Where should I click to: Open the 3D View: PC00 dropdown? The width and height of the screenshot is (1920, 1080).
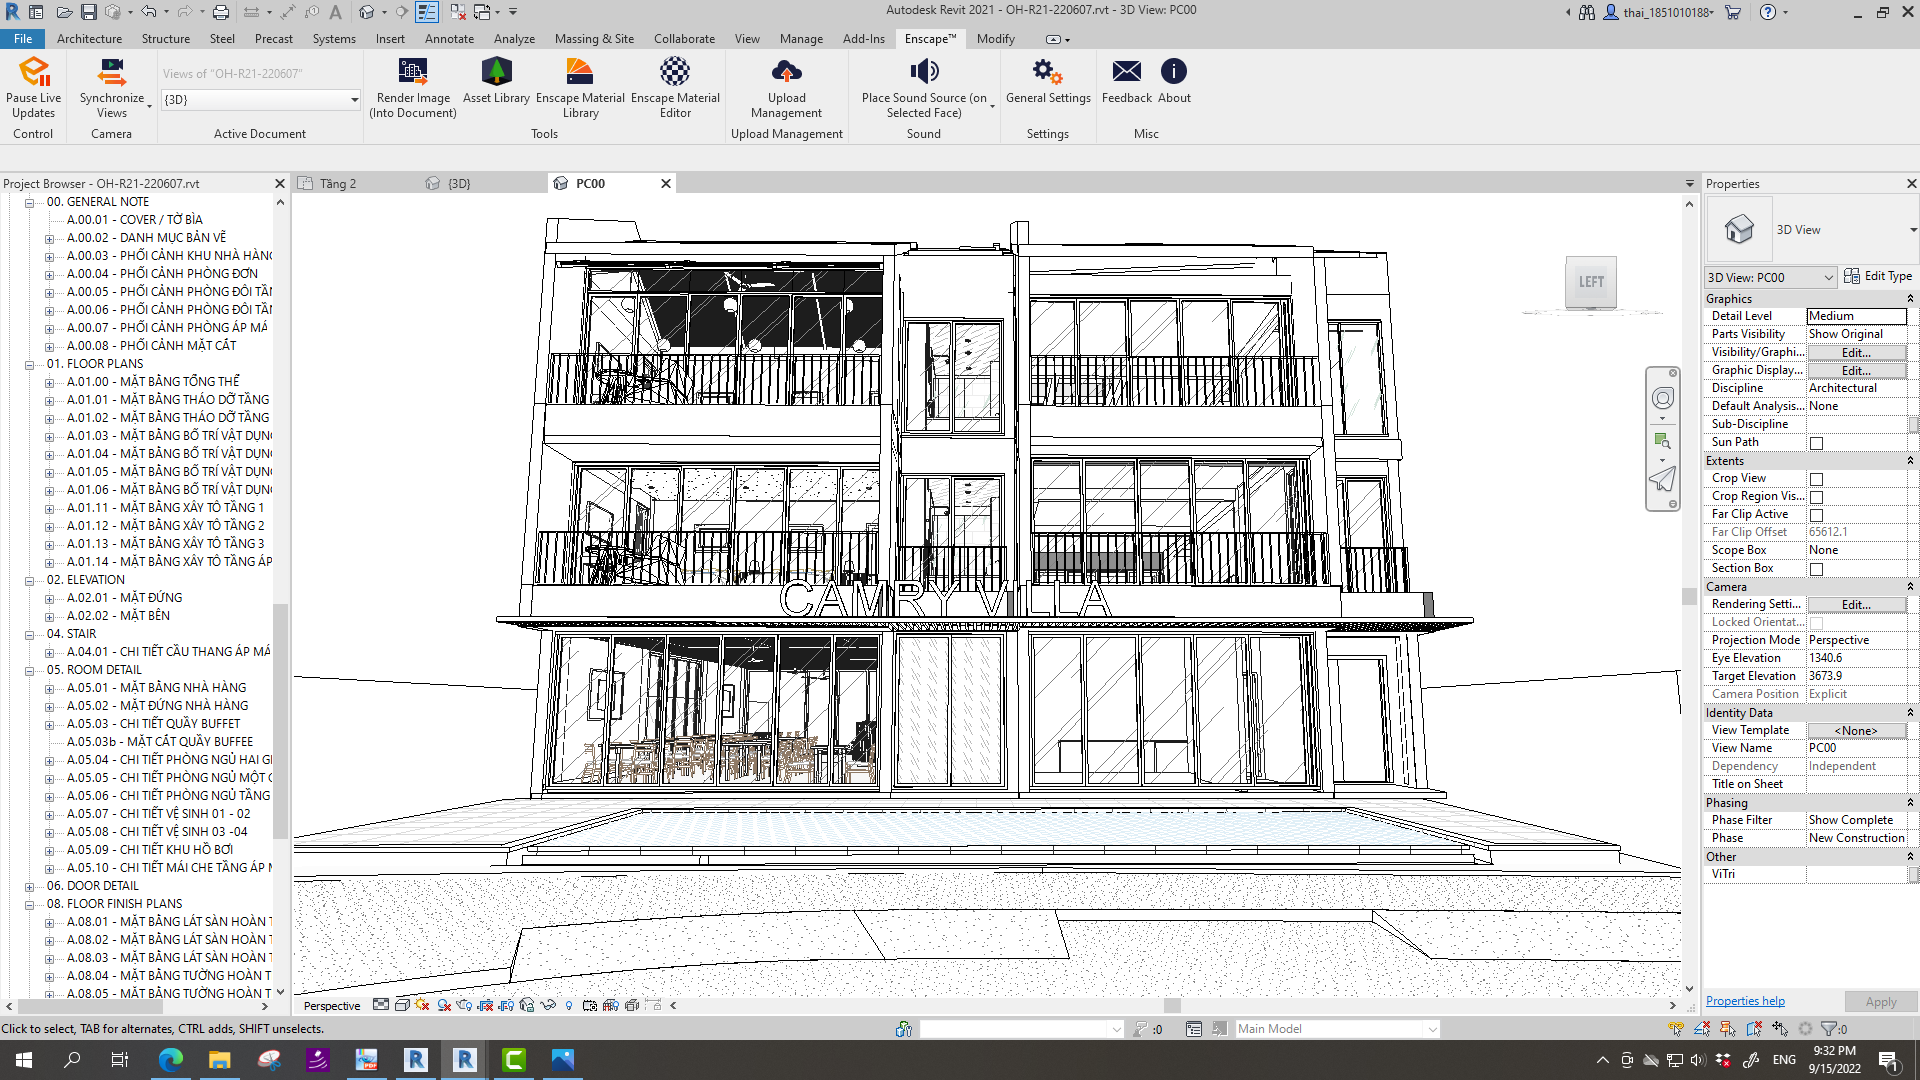pyautogui.click(x=1828, y=278)
